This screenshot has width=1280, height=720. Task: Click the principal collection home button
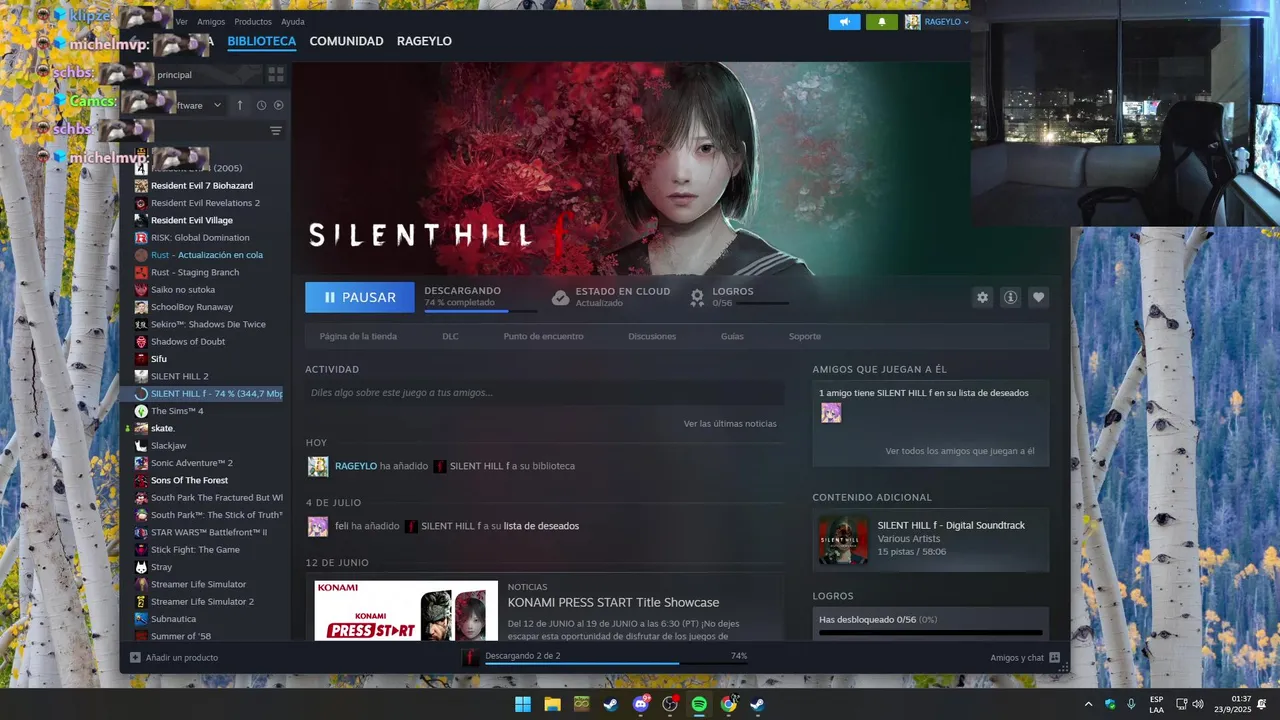click(190, 74)
